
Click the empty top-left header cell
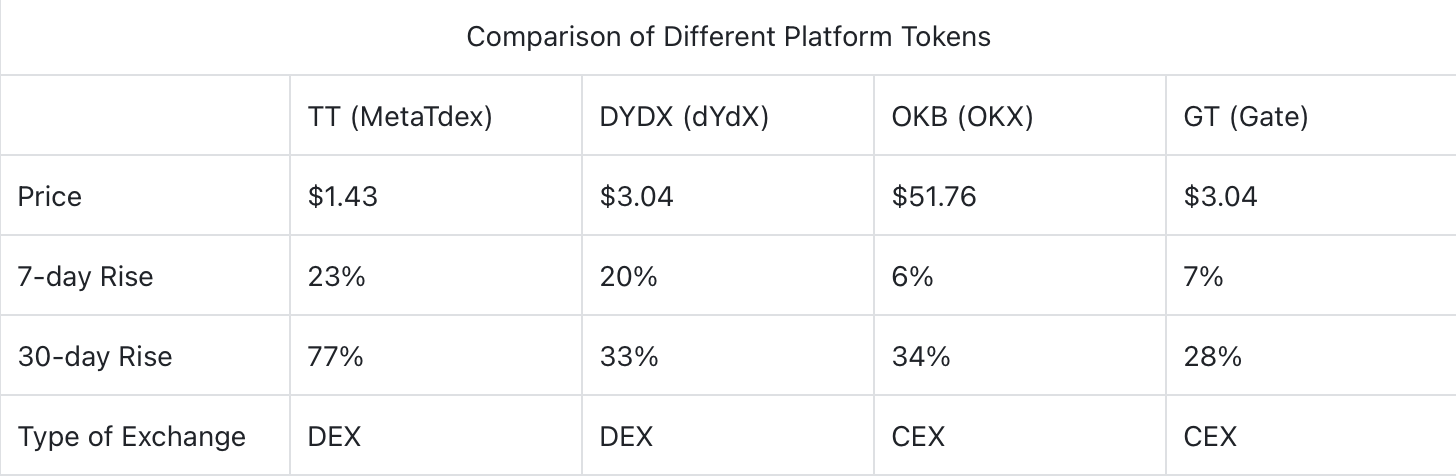click(x=146, y=117)
